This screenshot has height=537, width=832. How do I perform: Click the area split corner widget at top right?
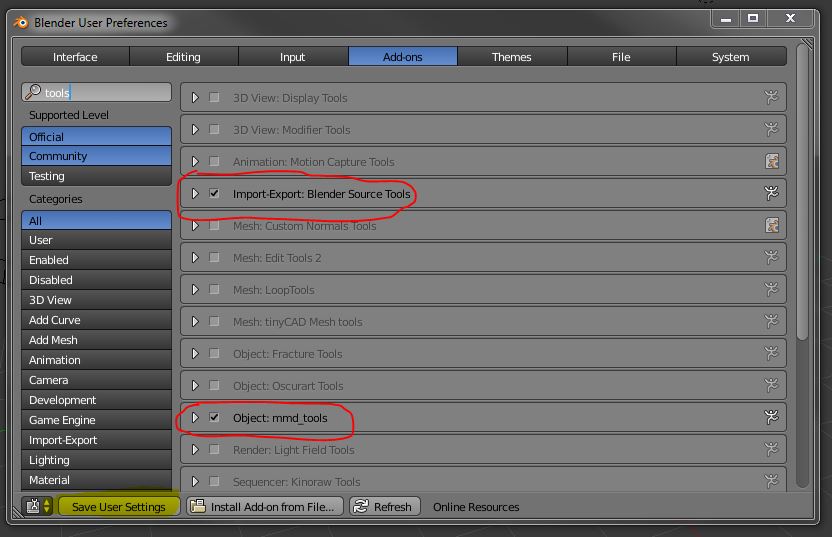pos(807,43)
